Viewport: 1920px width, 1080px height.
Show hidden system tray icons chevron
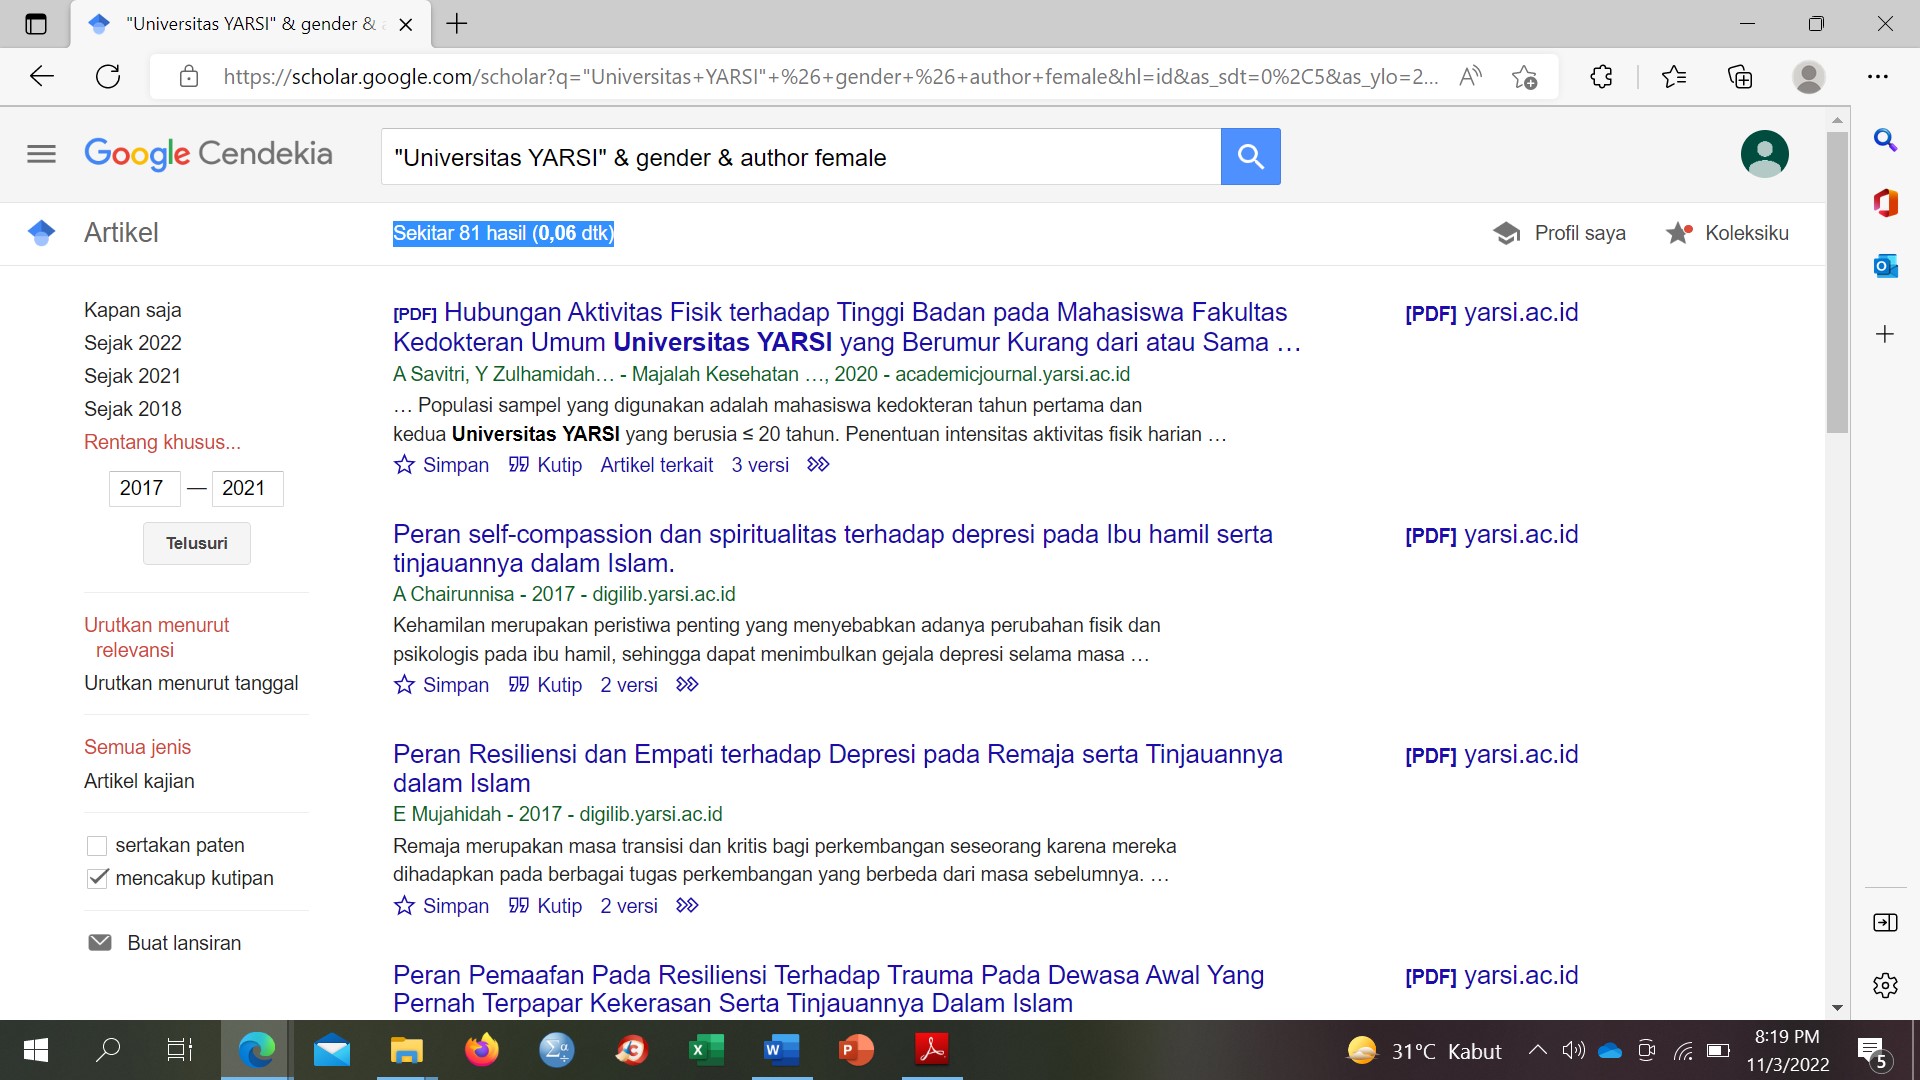point(1537,1050)
